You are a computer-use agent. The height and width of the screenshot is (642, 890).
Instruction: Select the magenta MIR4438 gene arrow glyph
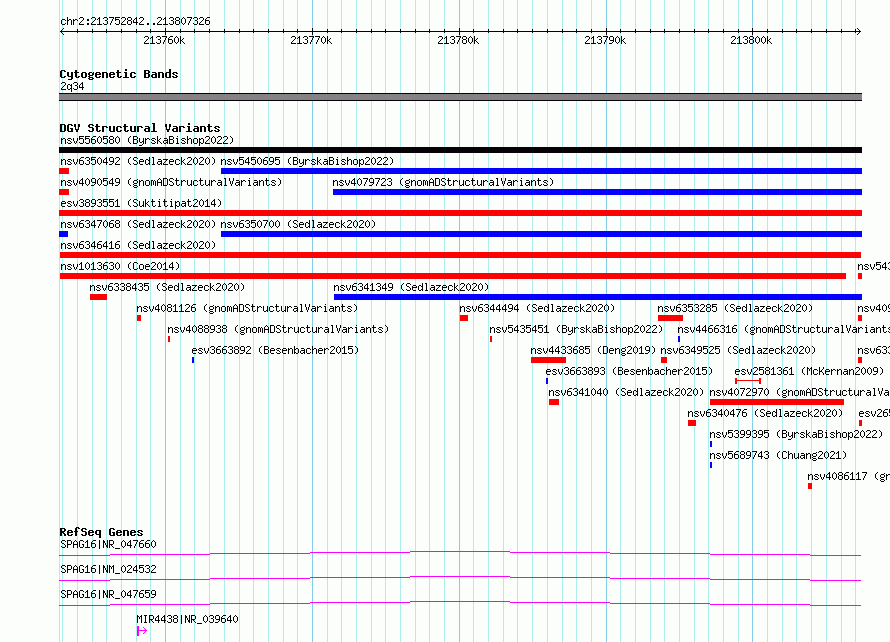(x=142, y=631)
